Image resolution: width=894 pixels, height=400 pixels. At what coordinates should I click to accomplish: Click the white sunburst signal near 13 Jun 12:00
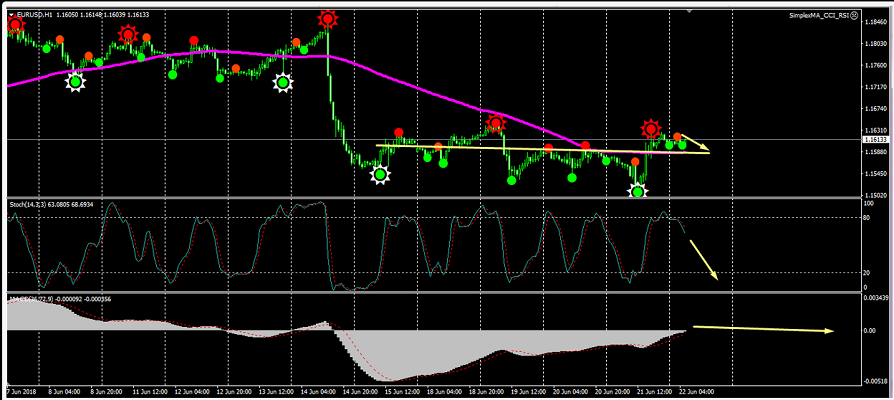tap(283, 83)
